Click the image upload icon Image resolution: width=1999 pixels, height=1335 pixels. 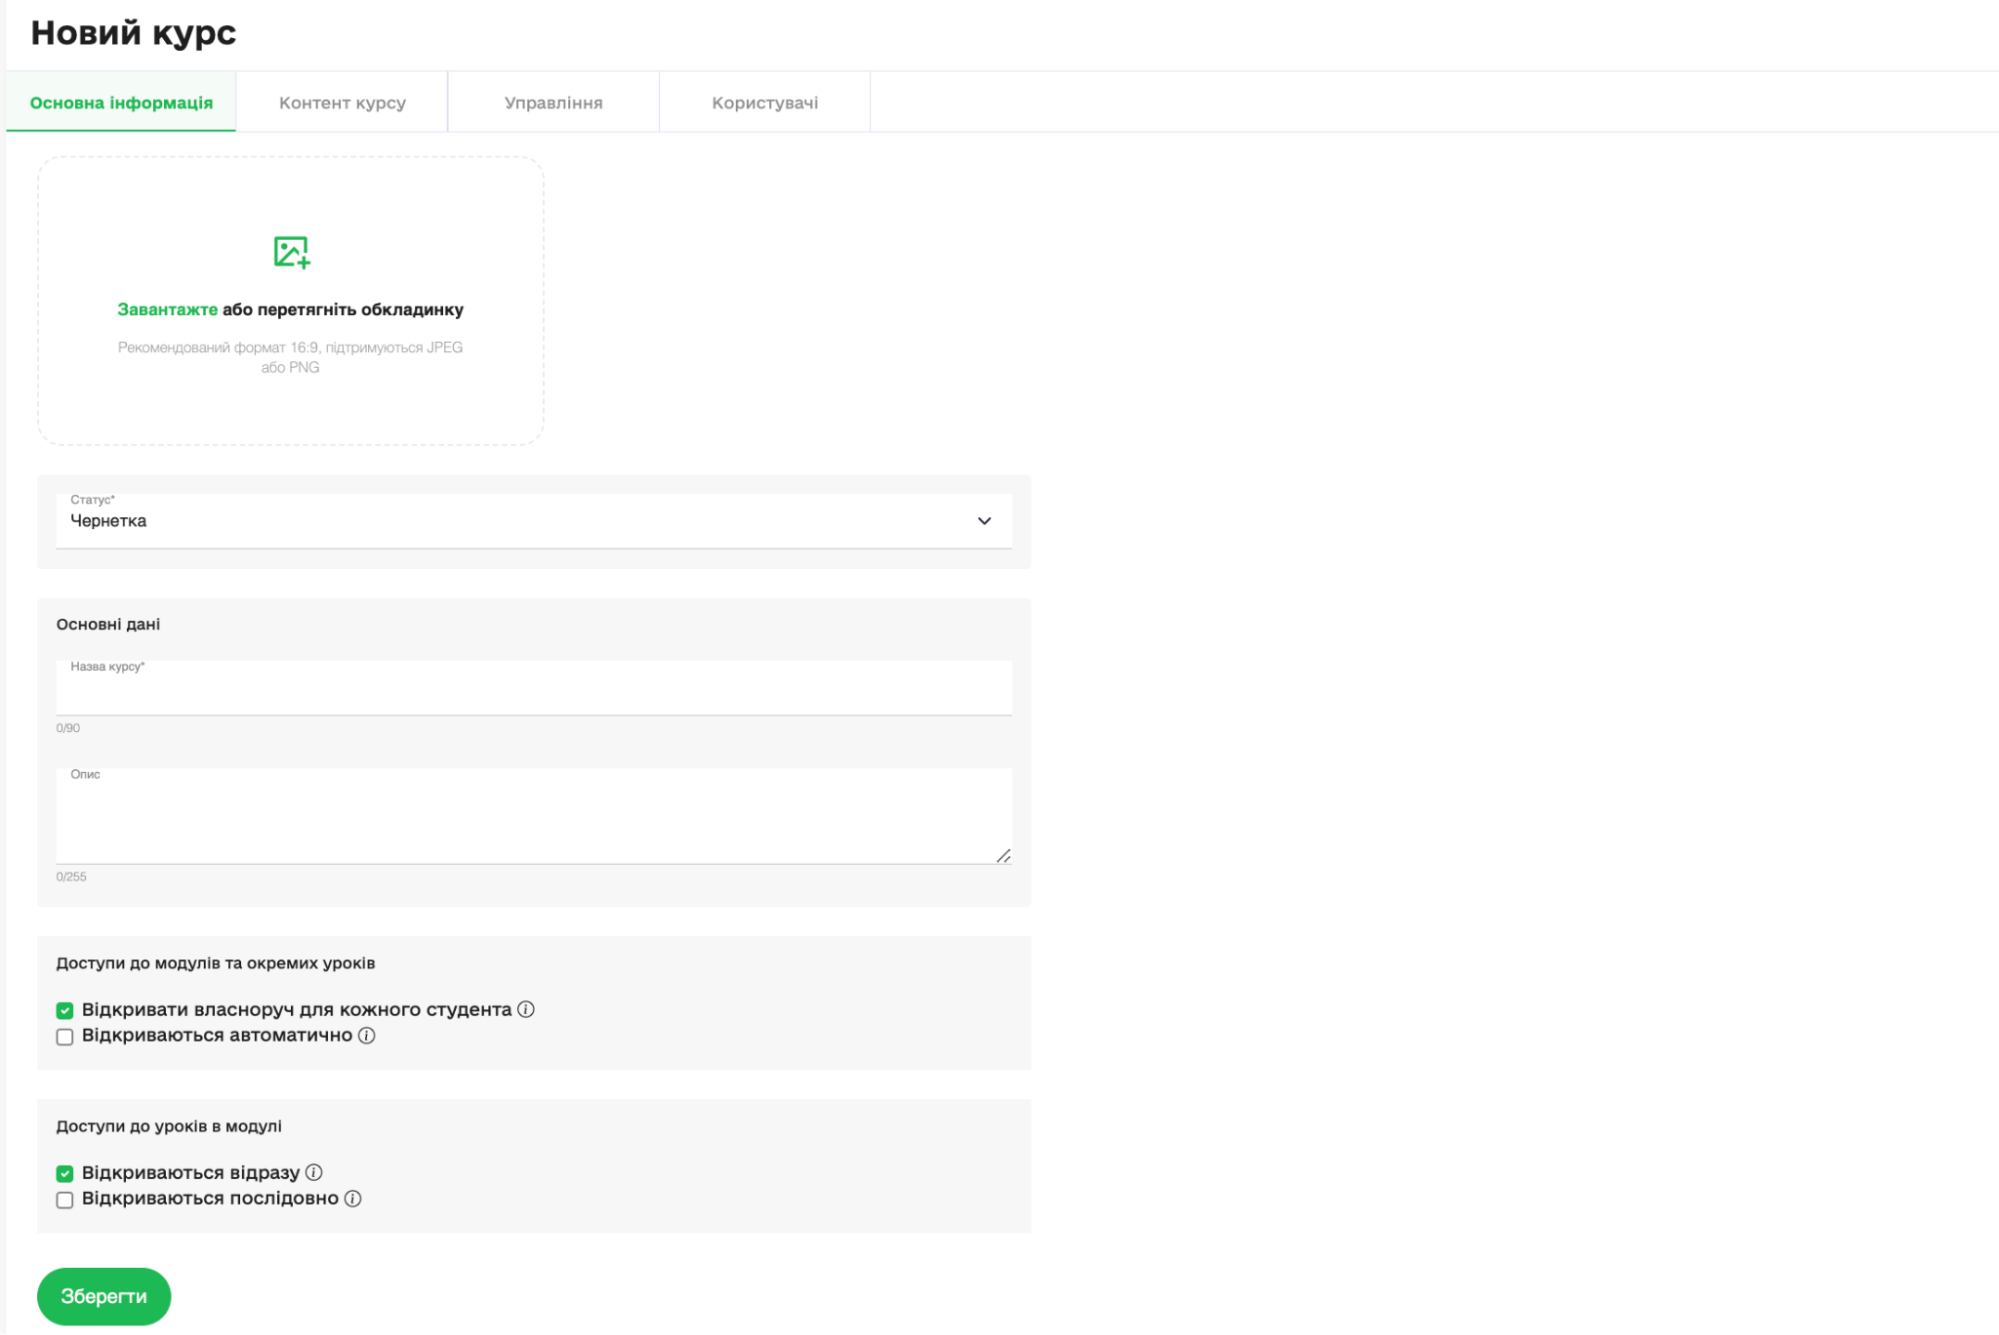tap(291, 252)
